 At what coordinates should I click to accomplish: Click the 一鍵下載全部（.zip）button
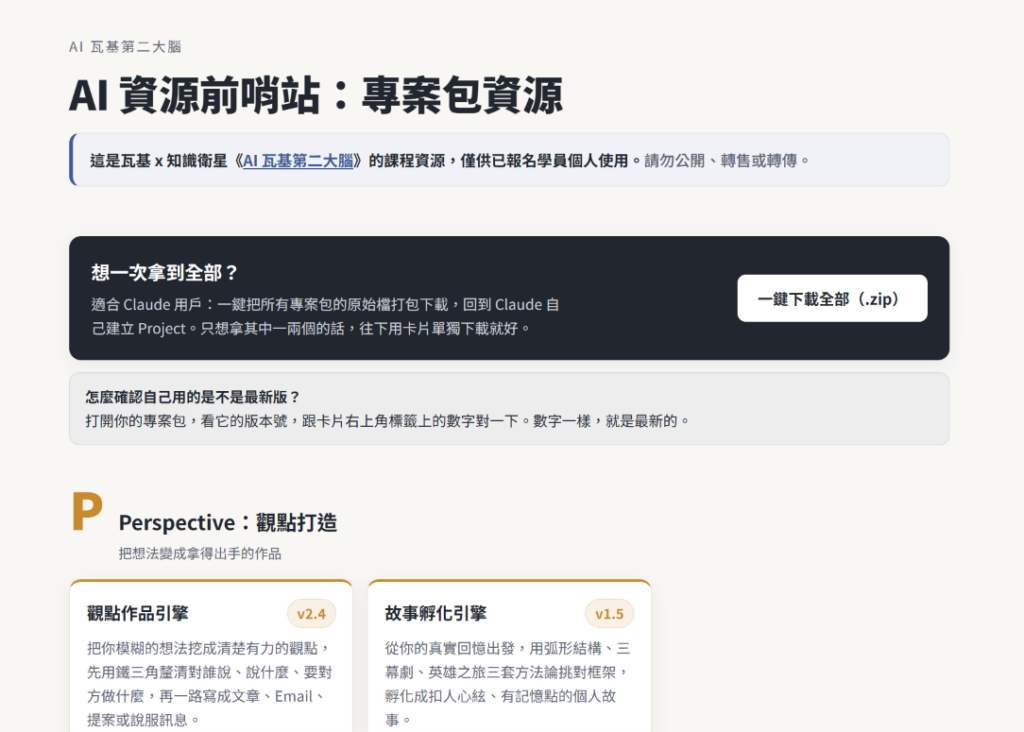pyautogui.click(x=832, y=298)
